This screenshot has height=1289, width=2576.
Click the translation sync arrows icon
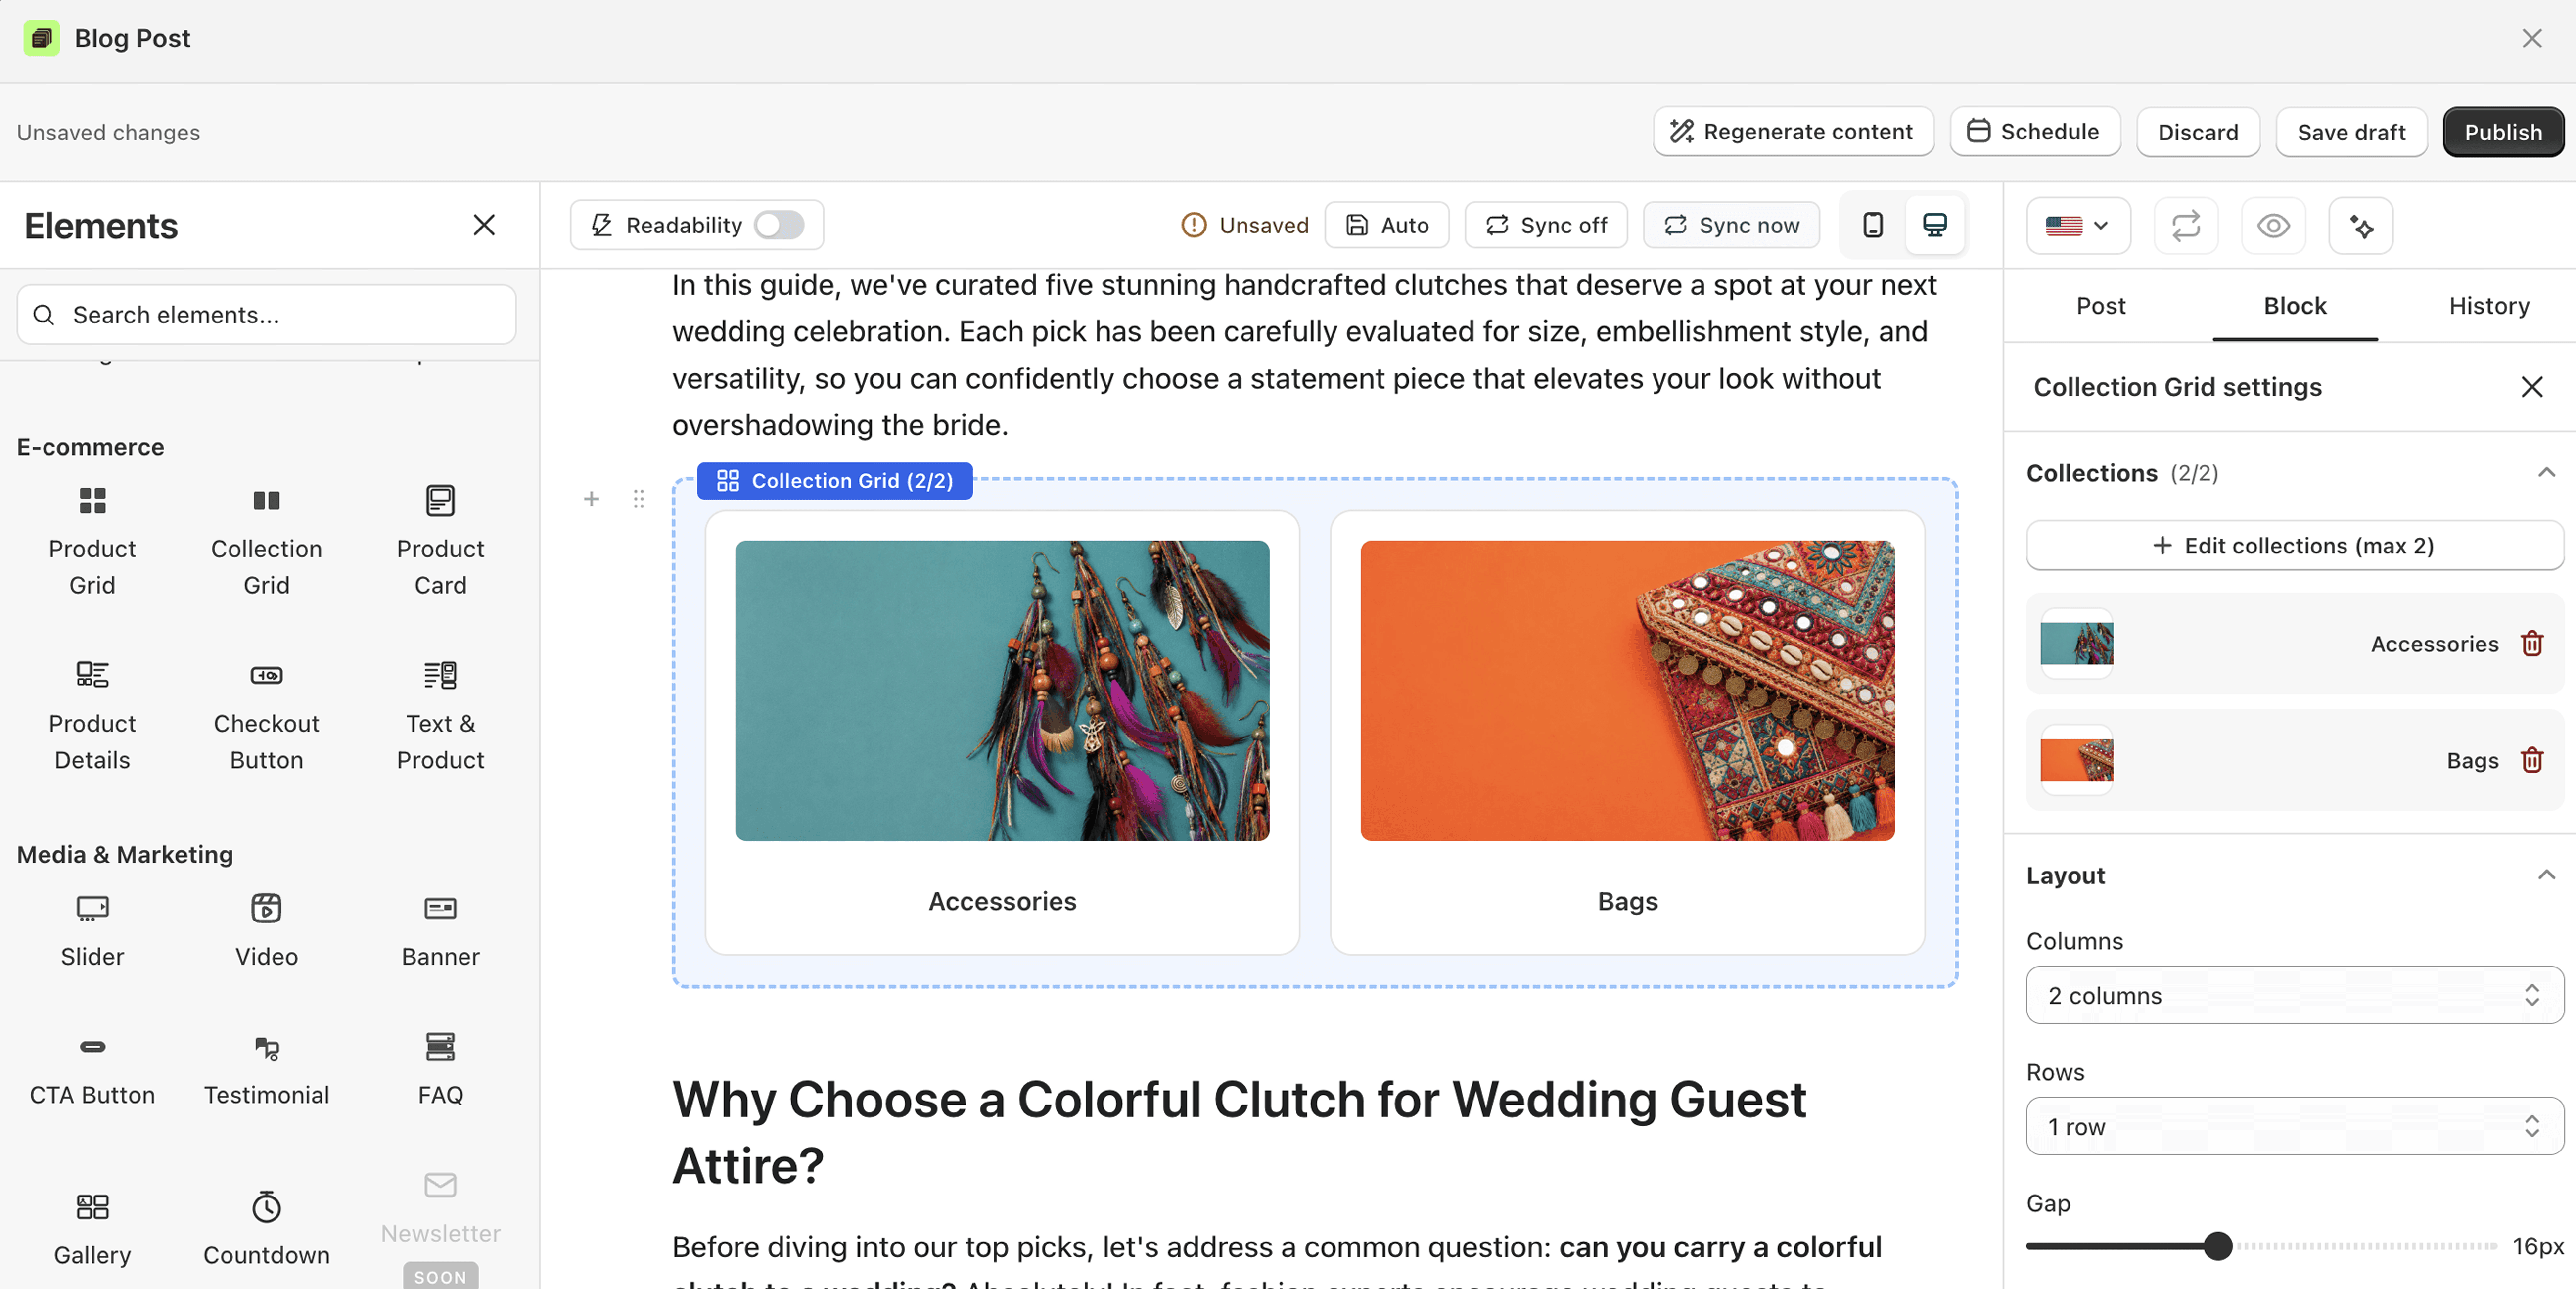click(x=2186, y=226)
